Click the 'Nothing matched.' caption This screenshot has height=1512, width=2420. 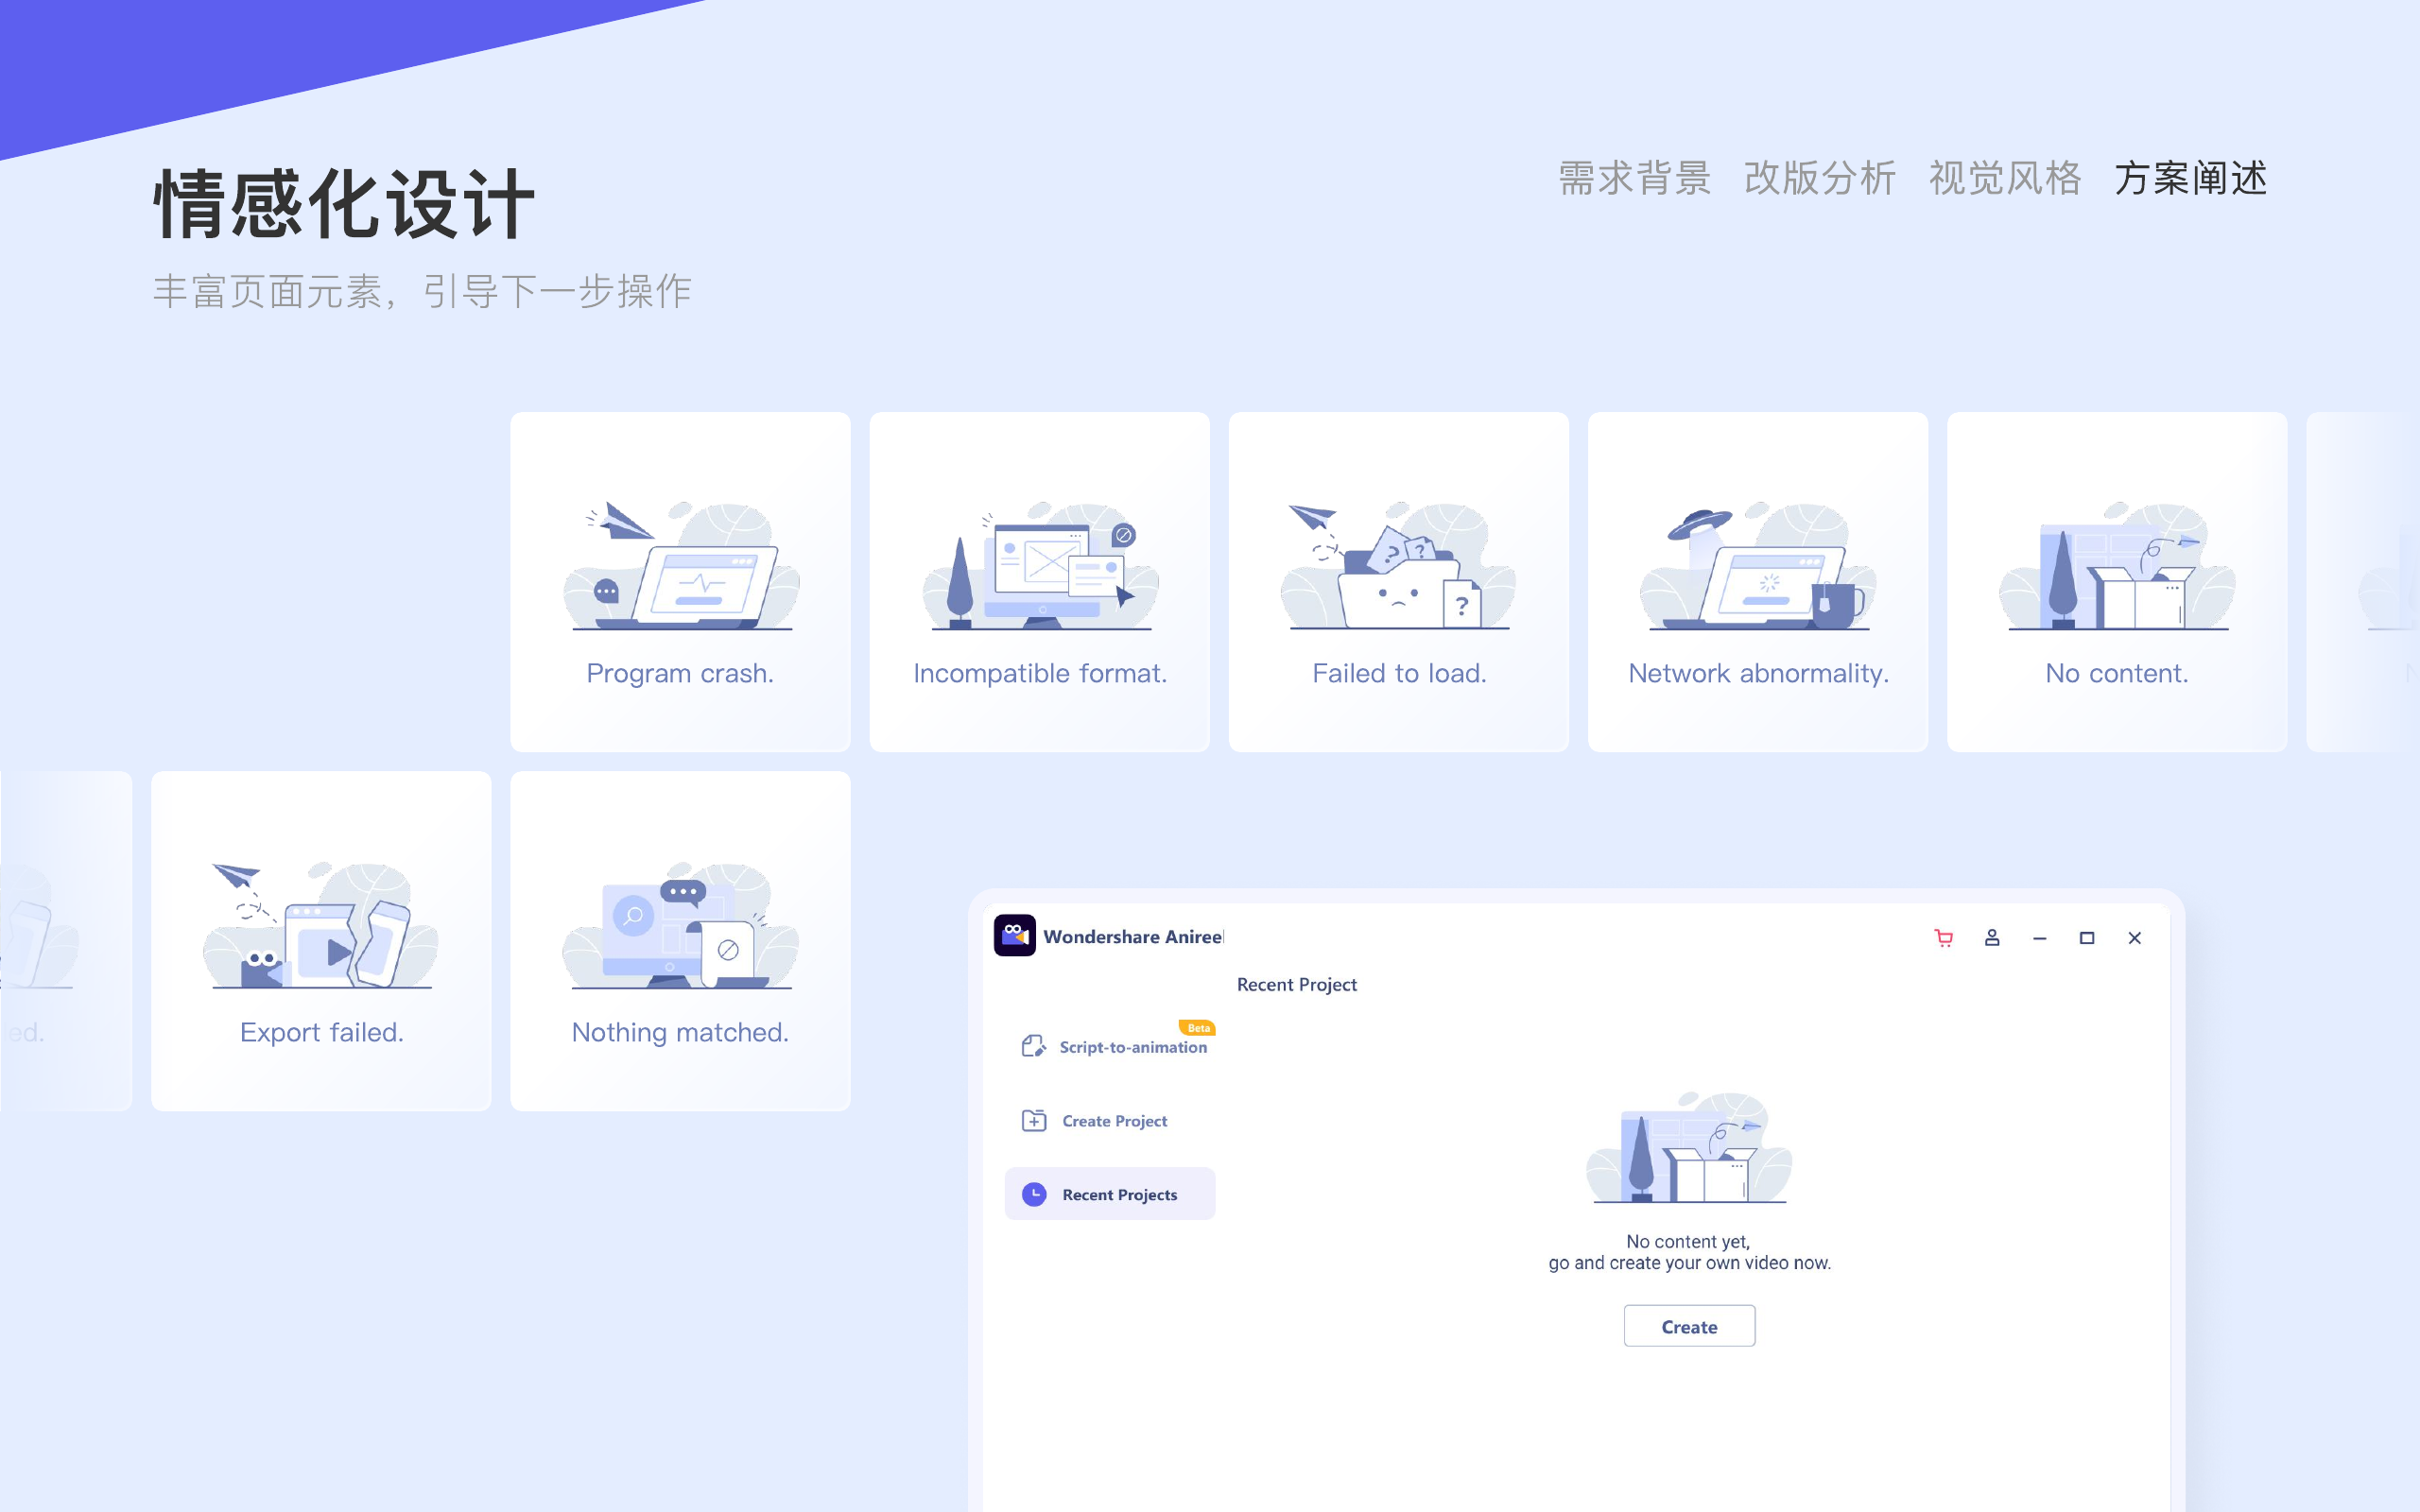coord(680,1033)
